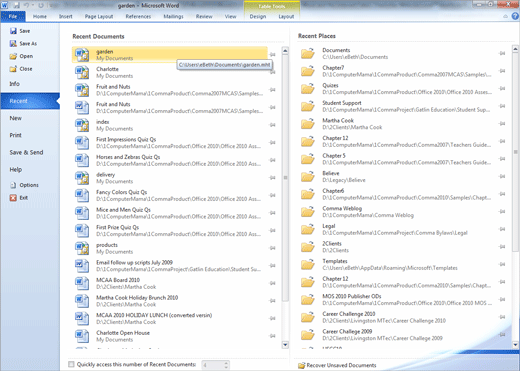Minimize the ribbon with the caret icon

505,16
